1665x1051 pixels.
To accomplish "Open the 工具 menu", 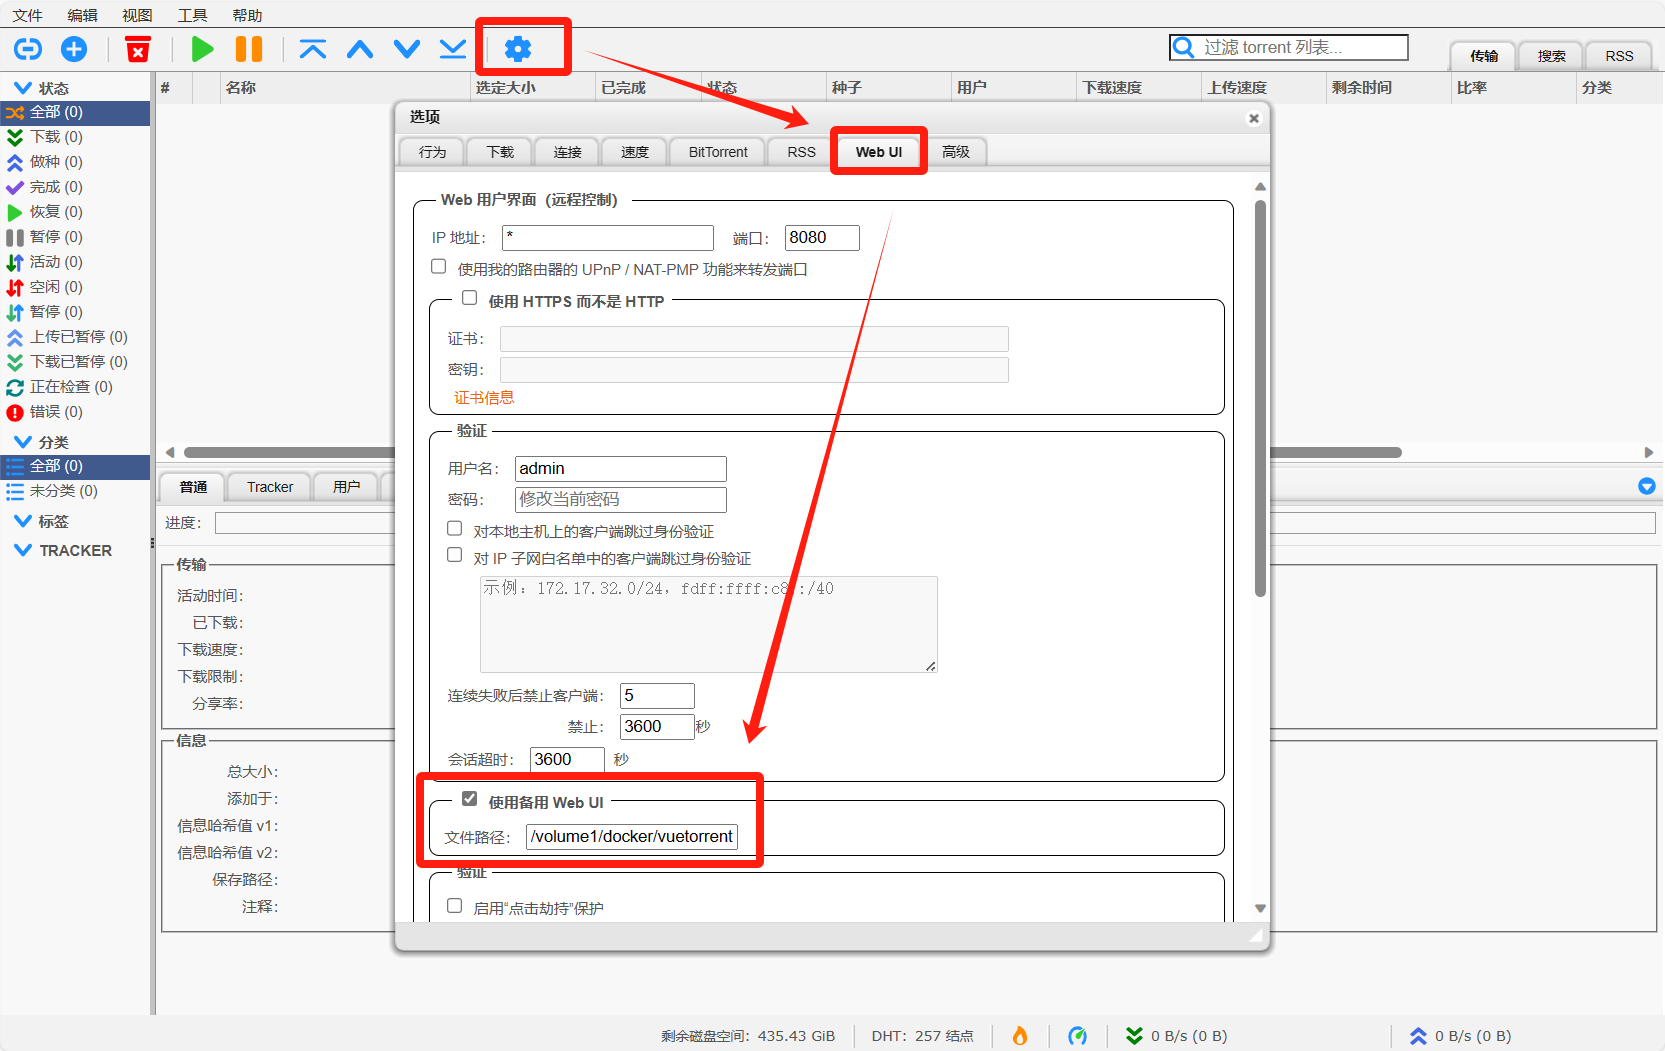I will [192, 15].
